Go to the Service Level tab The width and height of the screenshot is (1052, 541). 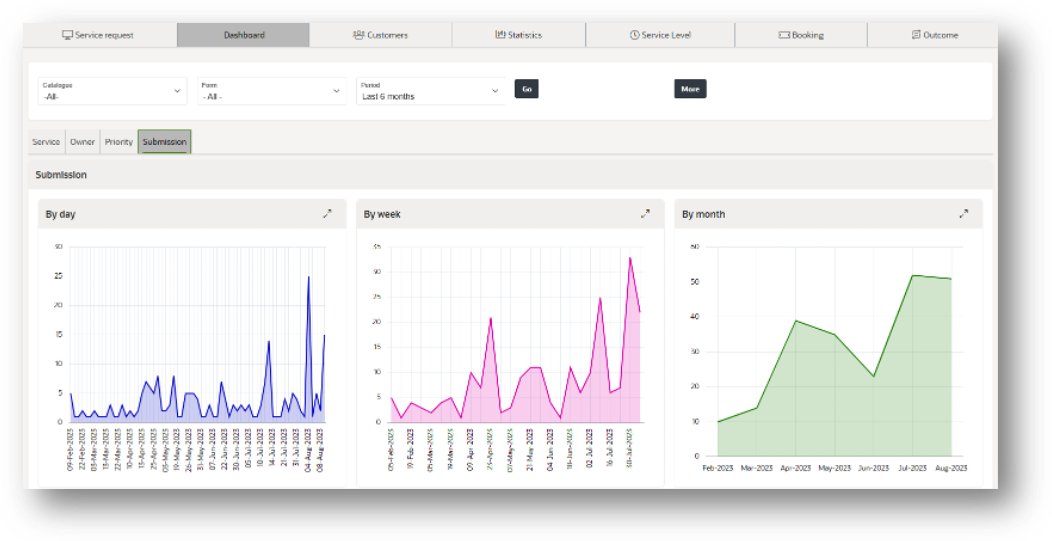click(660, 35)
